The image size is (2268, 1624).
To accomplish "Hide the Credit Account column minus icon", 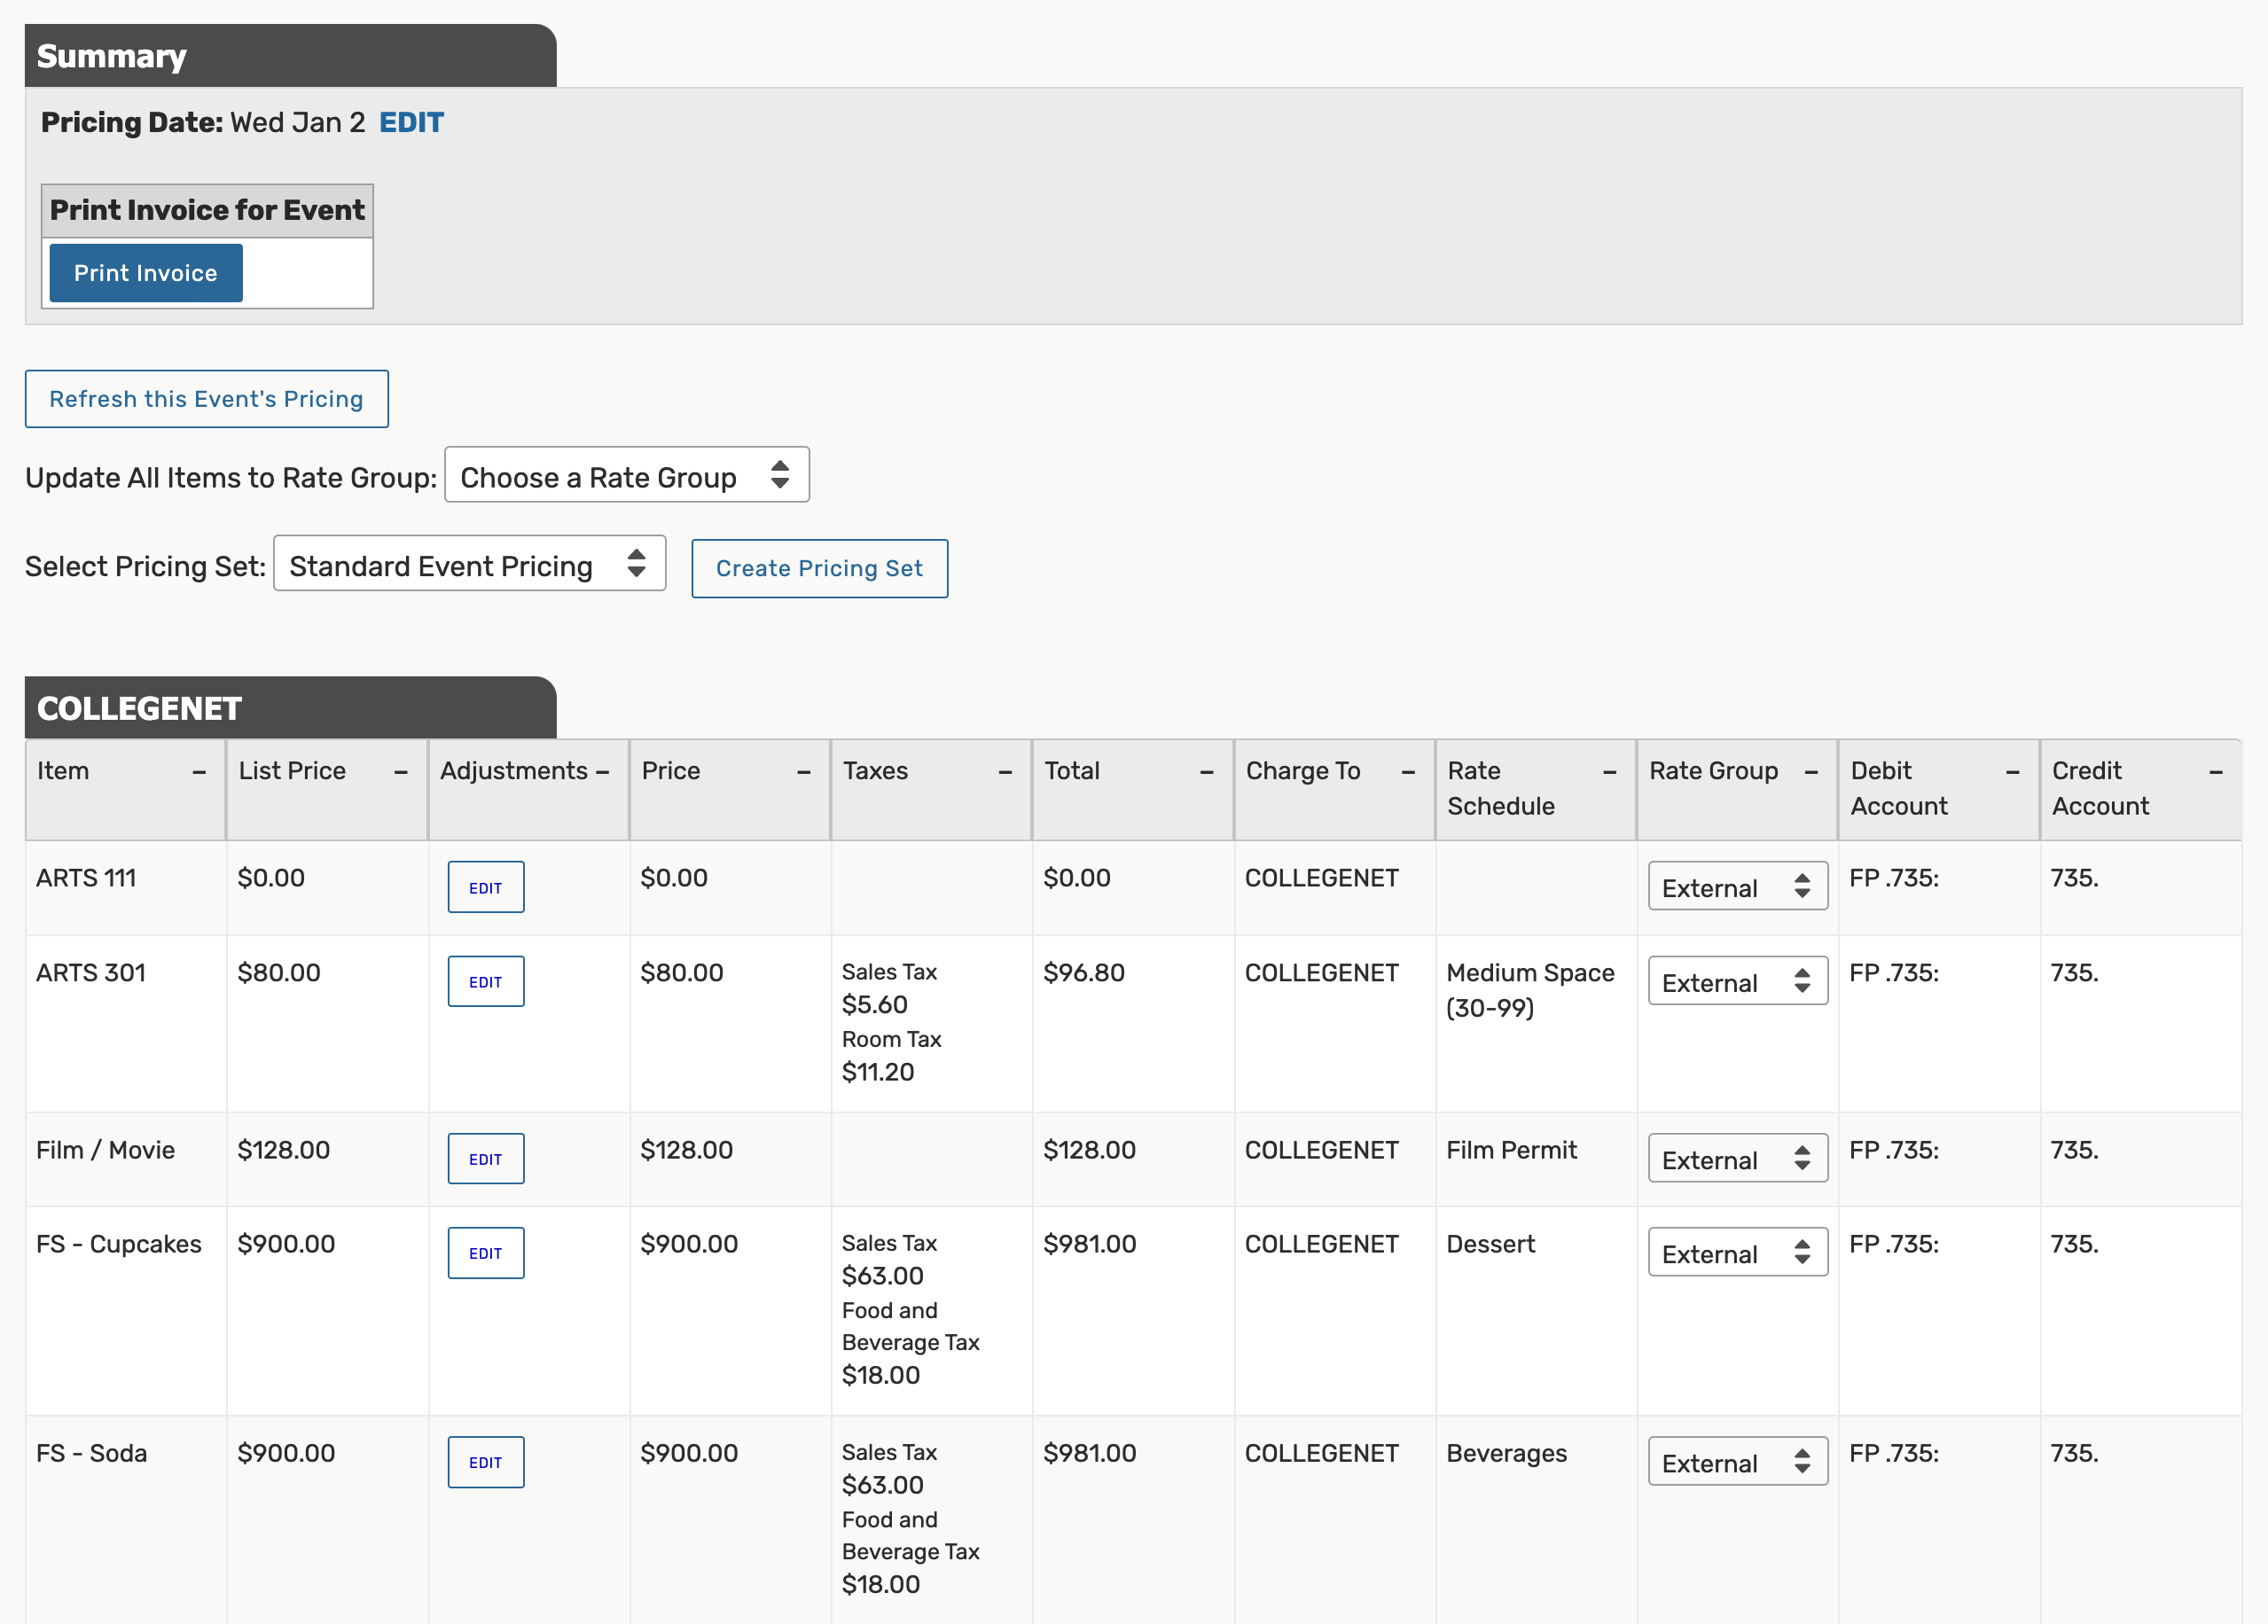I will click(2215, 772).
